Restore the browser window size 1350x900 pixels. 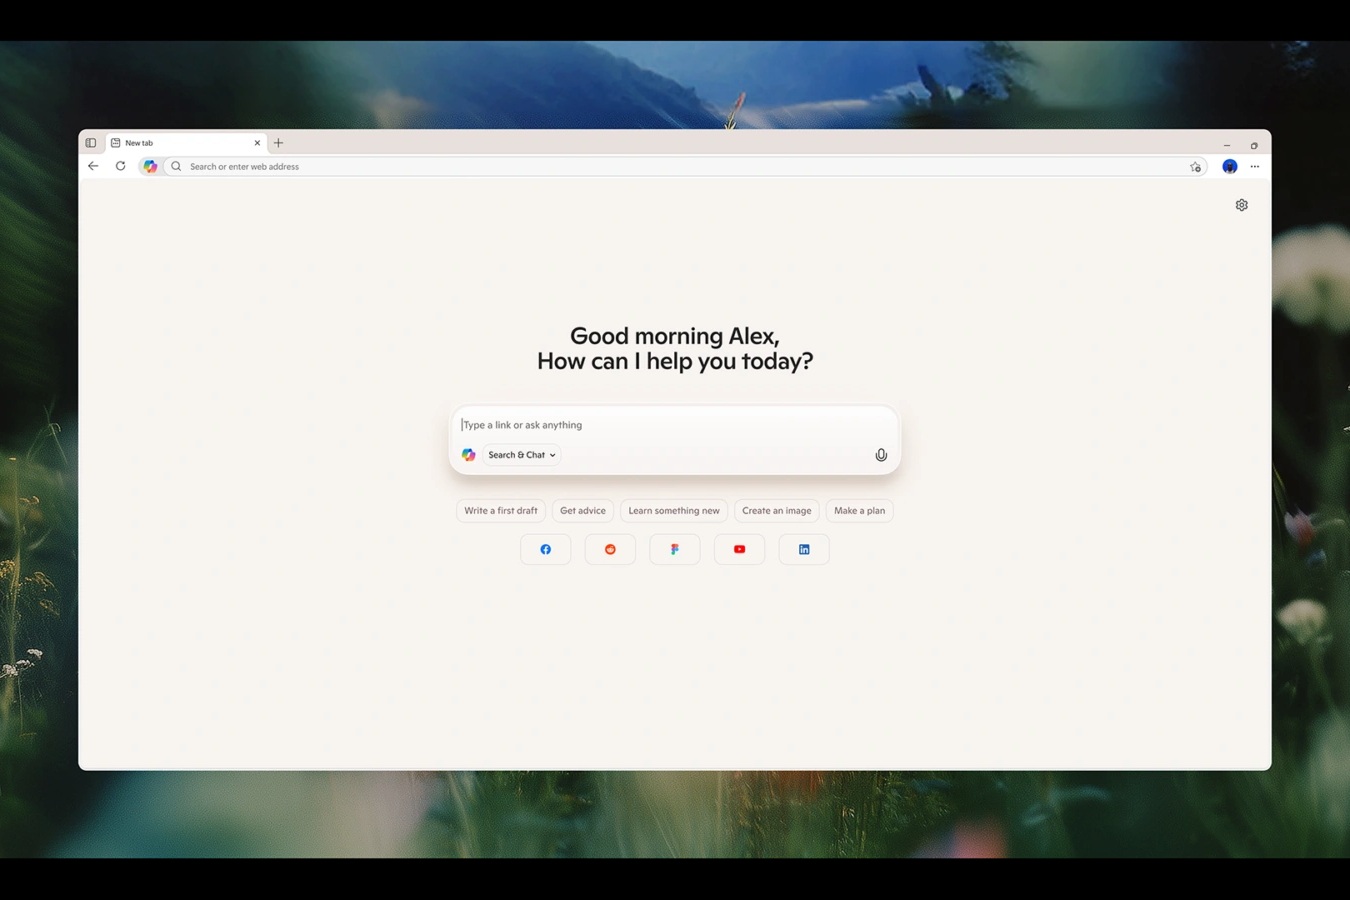click(x=1254, y=146)
